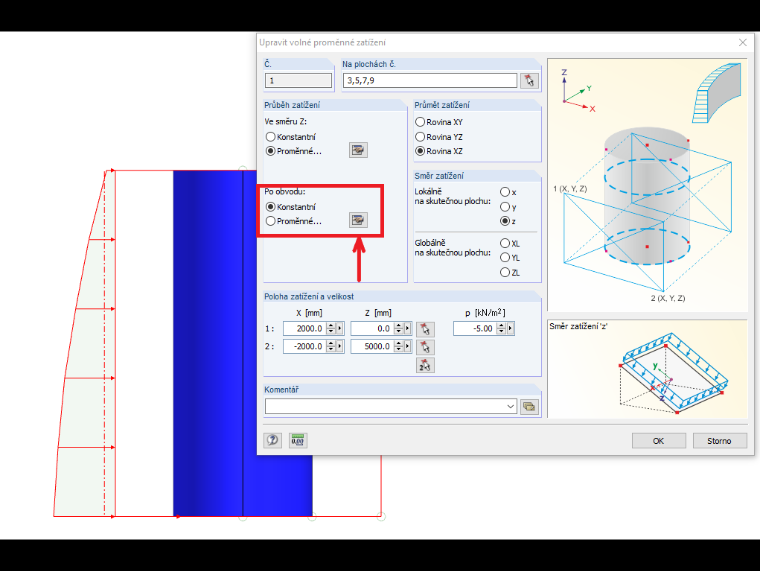760x571 pixels.
Task: Click the X coordinate field for point 2
Action: tap(305, 346)
